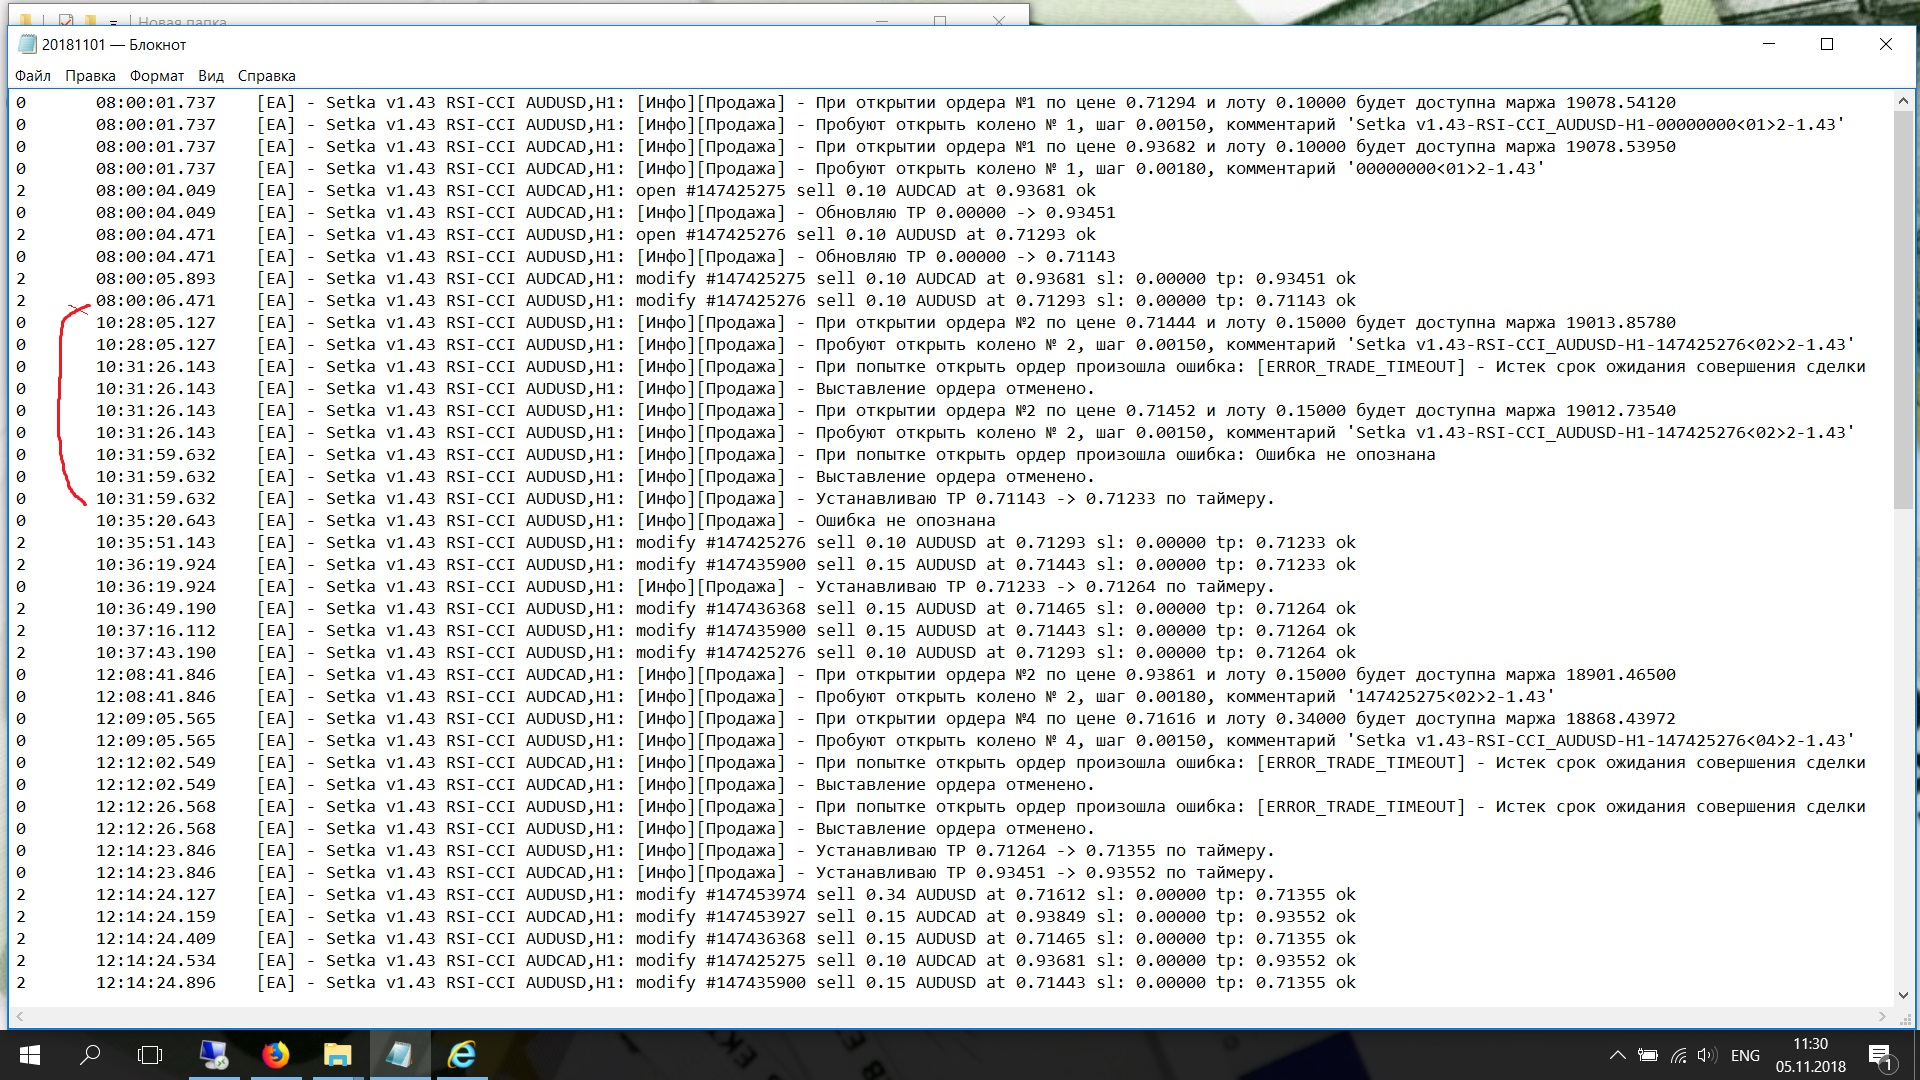The image size is (1920, 1080).
Task: Open the Action Center notification icon
Action: pyautogui.click(x=1881, y=1056)
